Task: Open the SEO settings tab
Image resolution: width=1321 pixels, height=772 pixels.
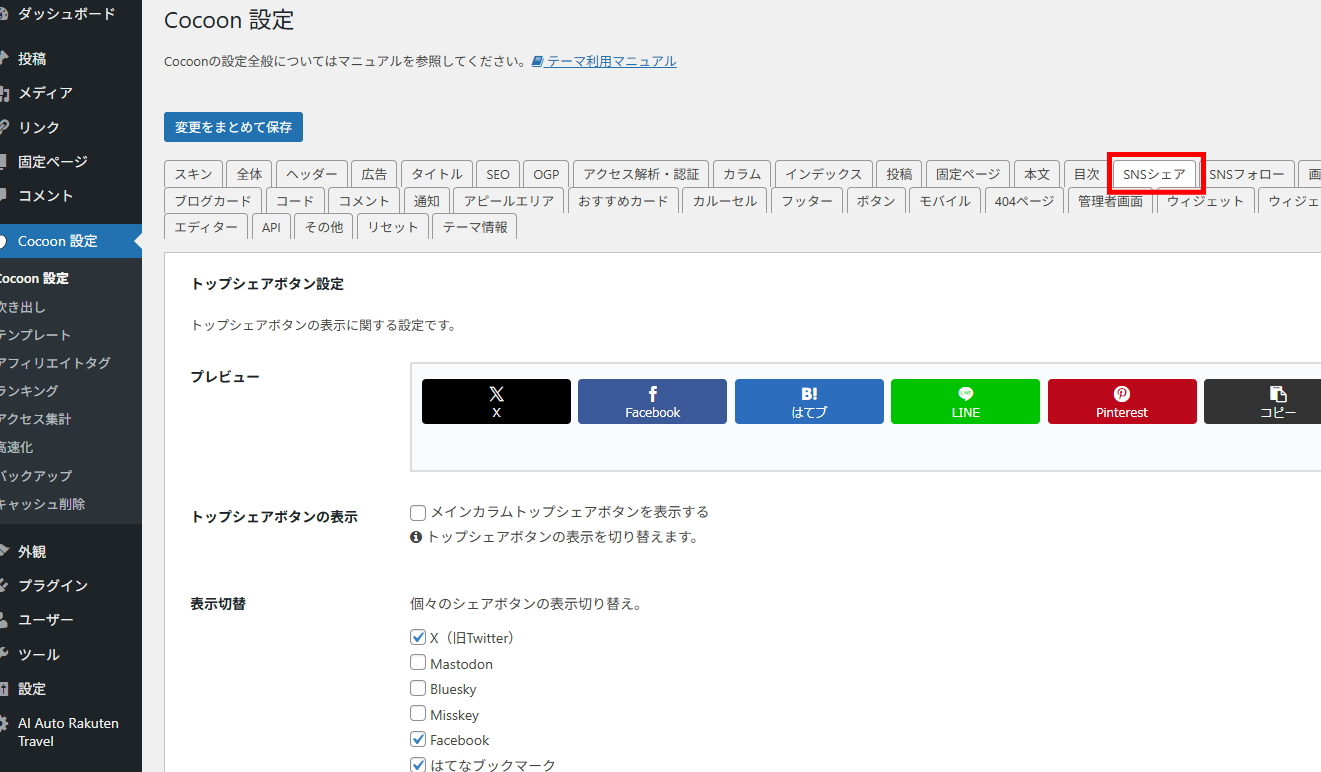Action: pyautogui.click(x=498, y=174)
